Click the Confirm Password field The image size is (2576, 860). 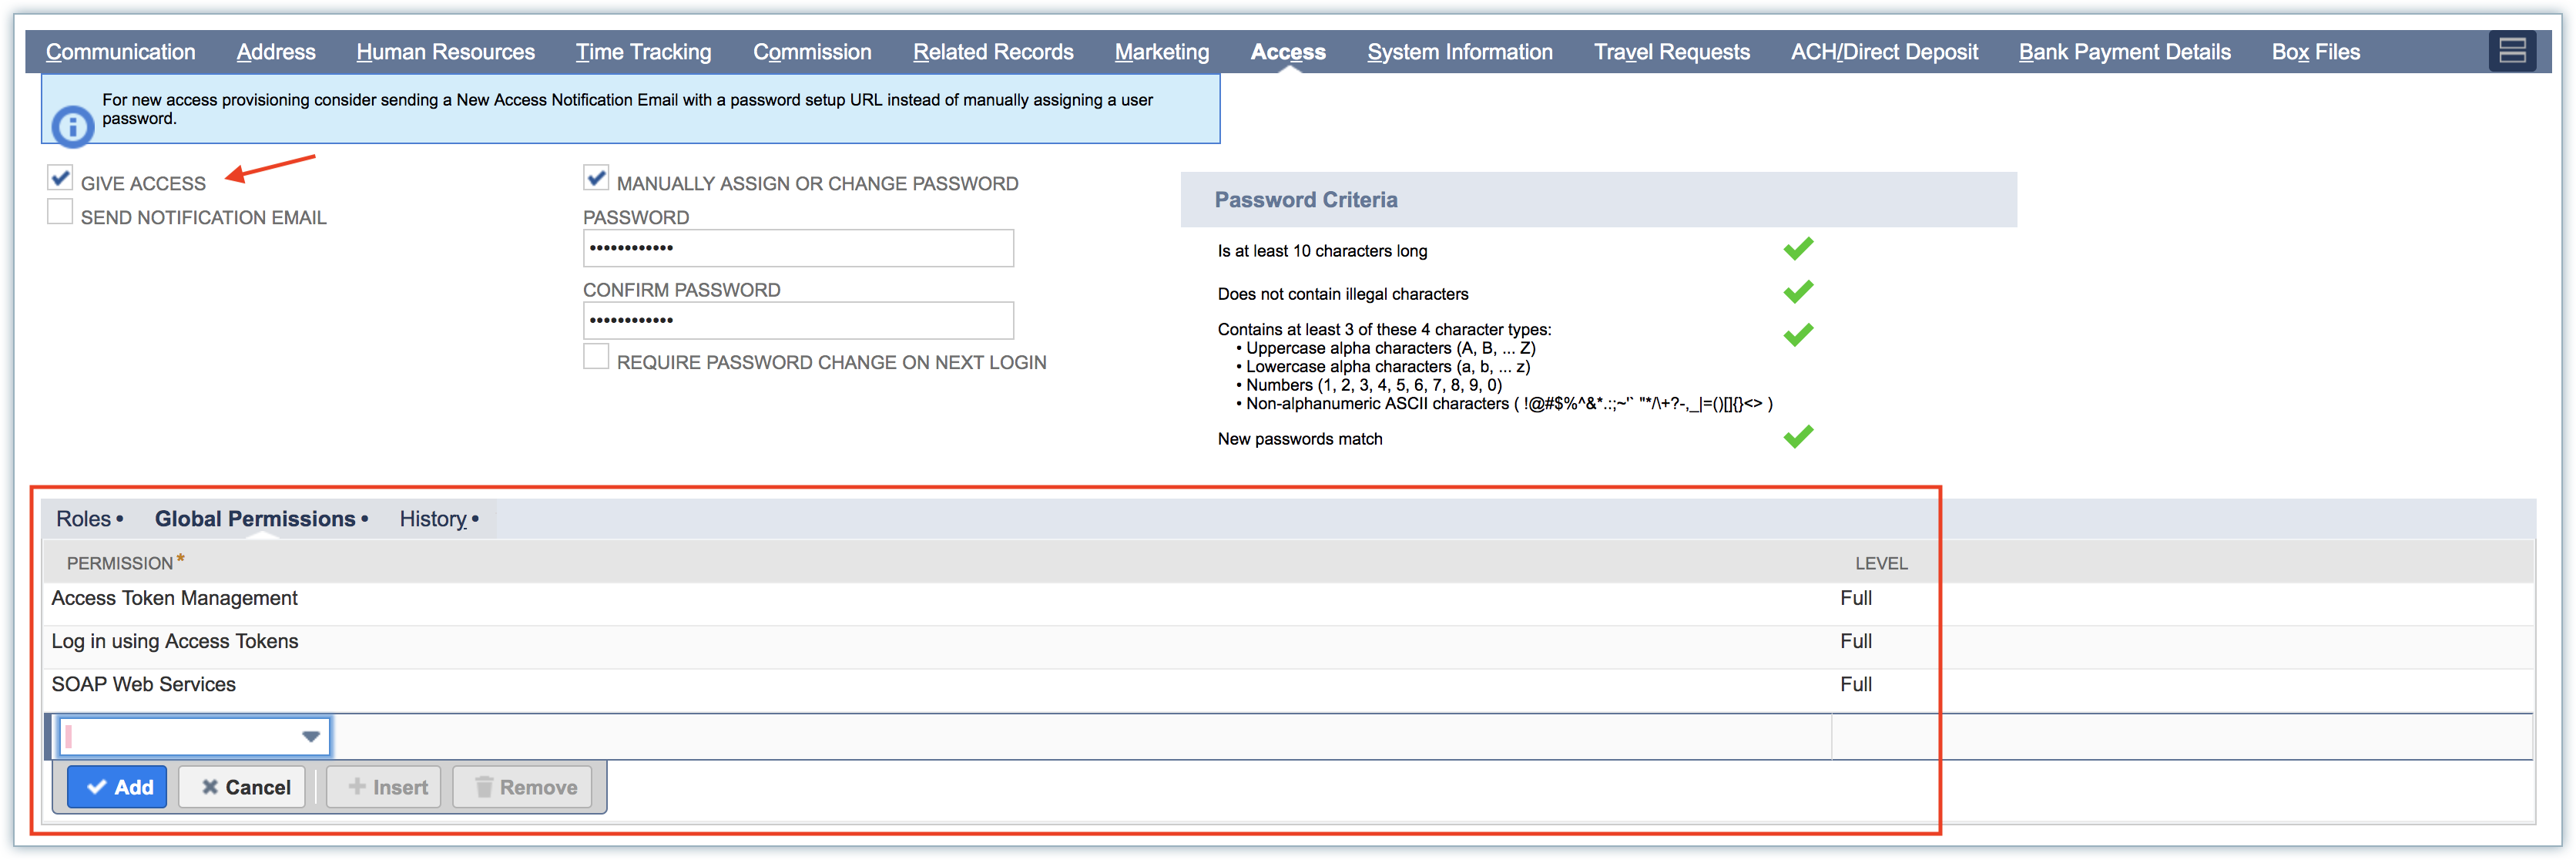click(798, 320)
